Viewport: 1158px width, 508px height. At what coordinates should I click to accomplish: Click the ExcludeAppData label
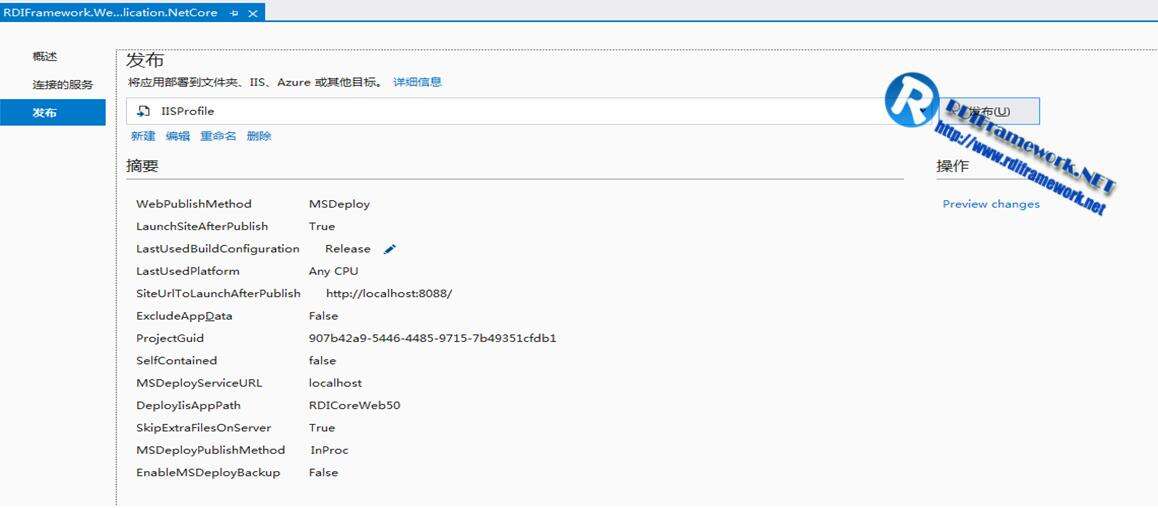pos(184,316)
